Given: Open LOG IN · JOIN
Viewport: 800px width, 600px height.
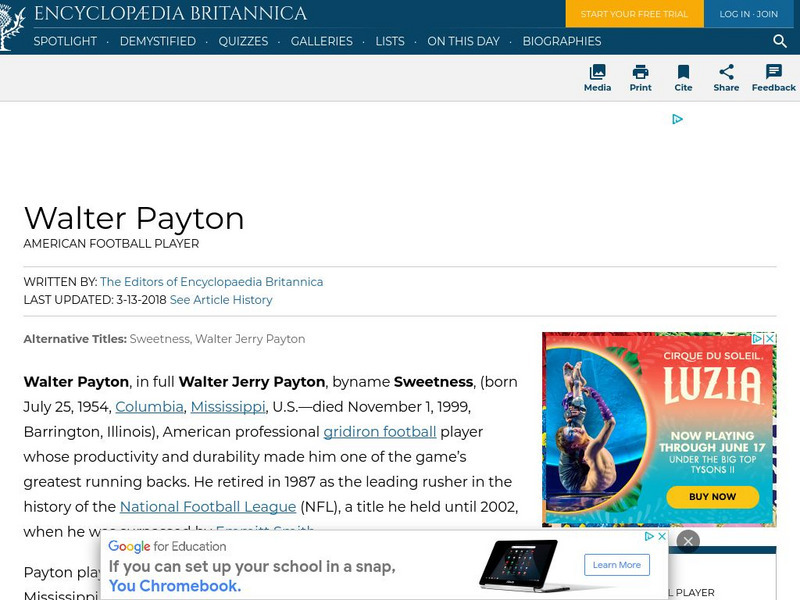Looking at the screenshot, I should tap(748, 14).
